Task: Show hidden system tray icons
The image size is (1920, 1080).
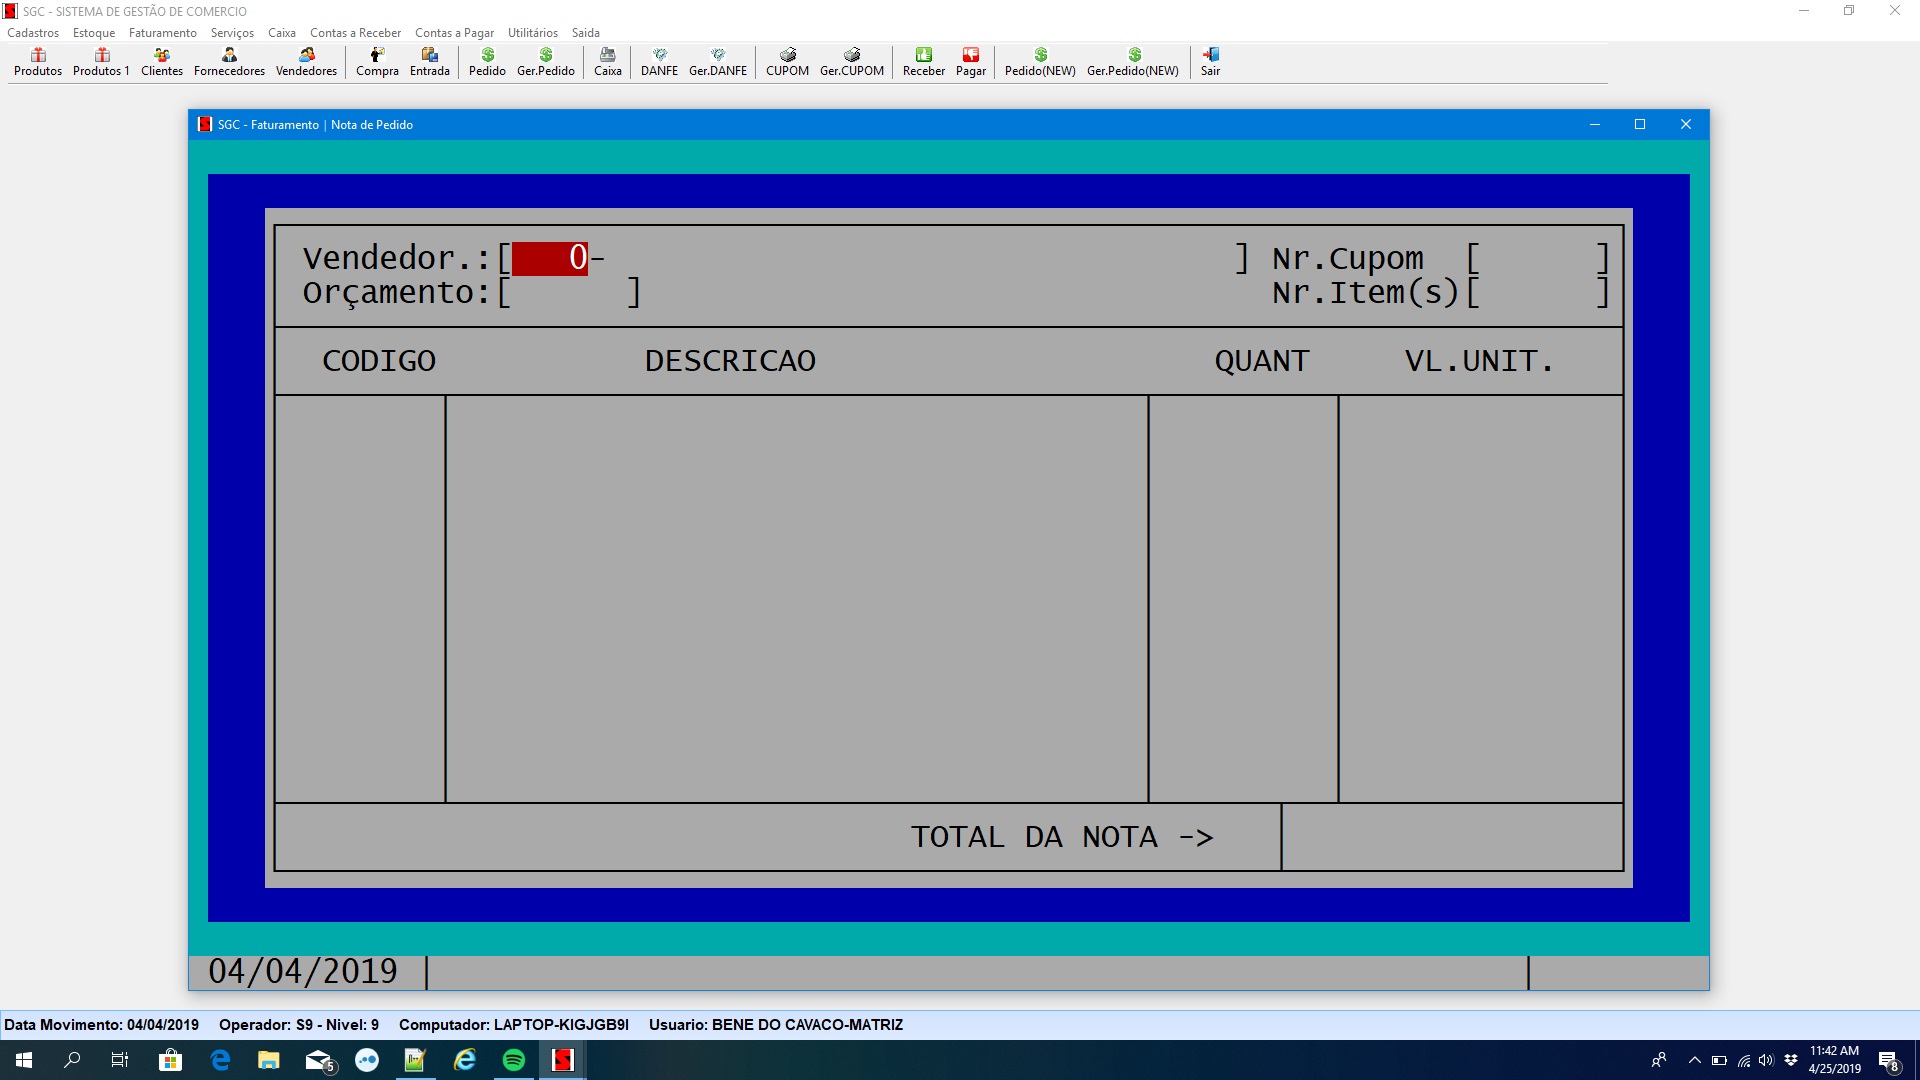Action: click(x=1694, y=1060)
